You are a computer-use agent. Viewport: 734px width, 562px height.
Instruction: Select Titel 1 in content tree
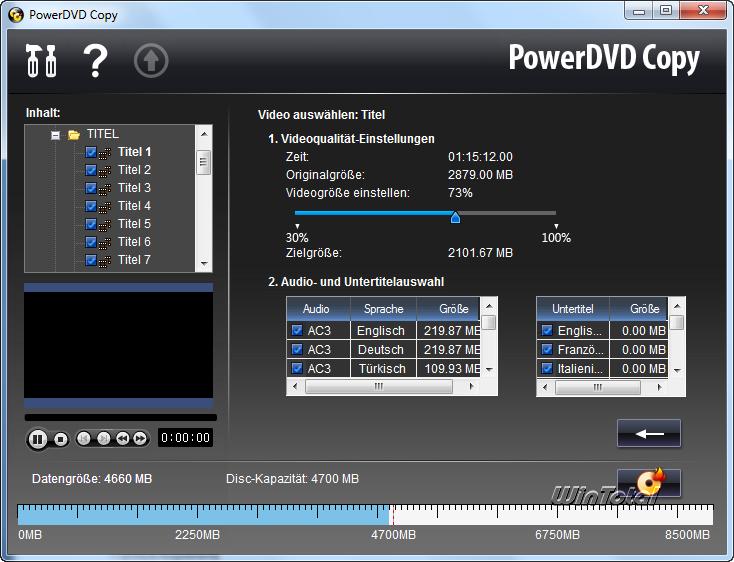point(134,152)
